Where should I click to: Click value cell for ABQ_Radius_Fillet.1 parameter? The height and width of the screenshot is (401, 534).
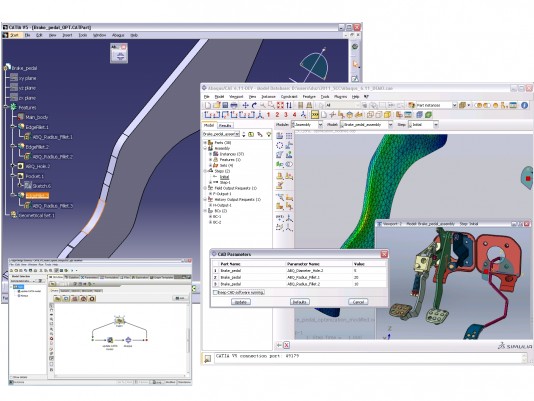[x=369, y=277]
